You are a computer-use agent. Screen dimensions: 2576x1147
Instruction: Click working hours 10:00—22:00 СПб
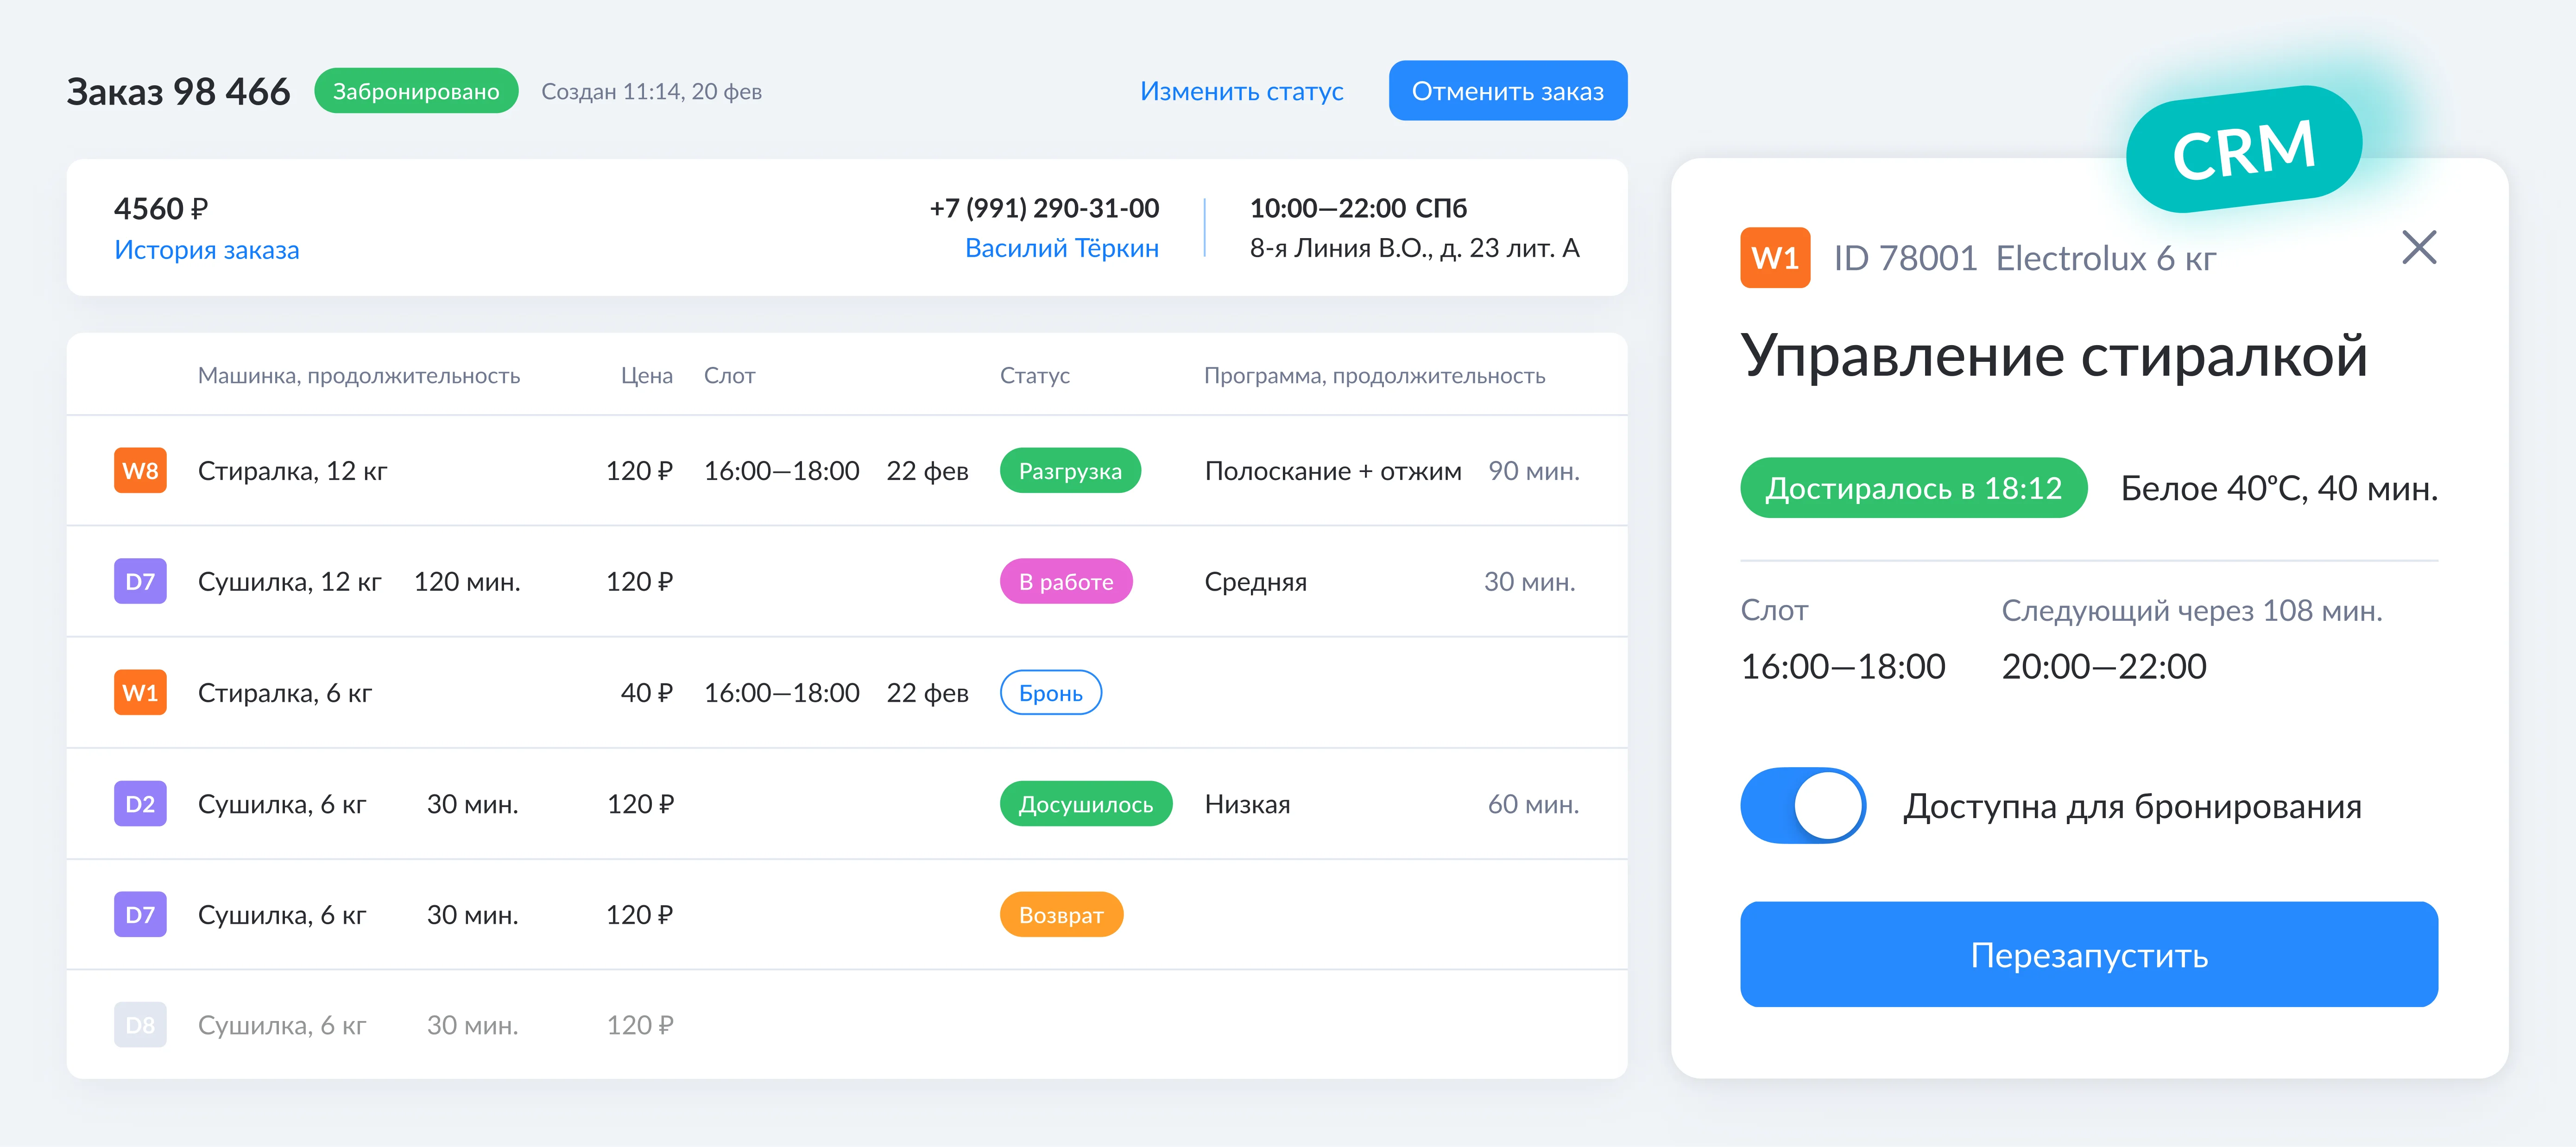coord(1357,208)
